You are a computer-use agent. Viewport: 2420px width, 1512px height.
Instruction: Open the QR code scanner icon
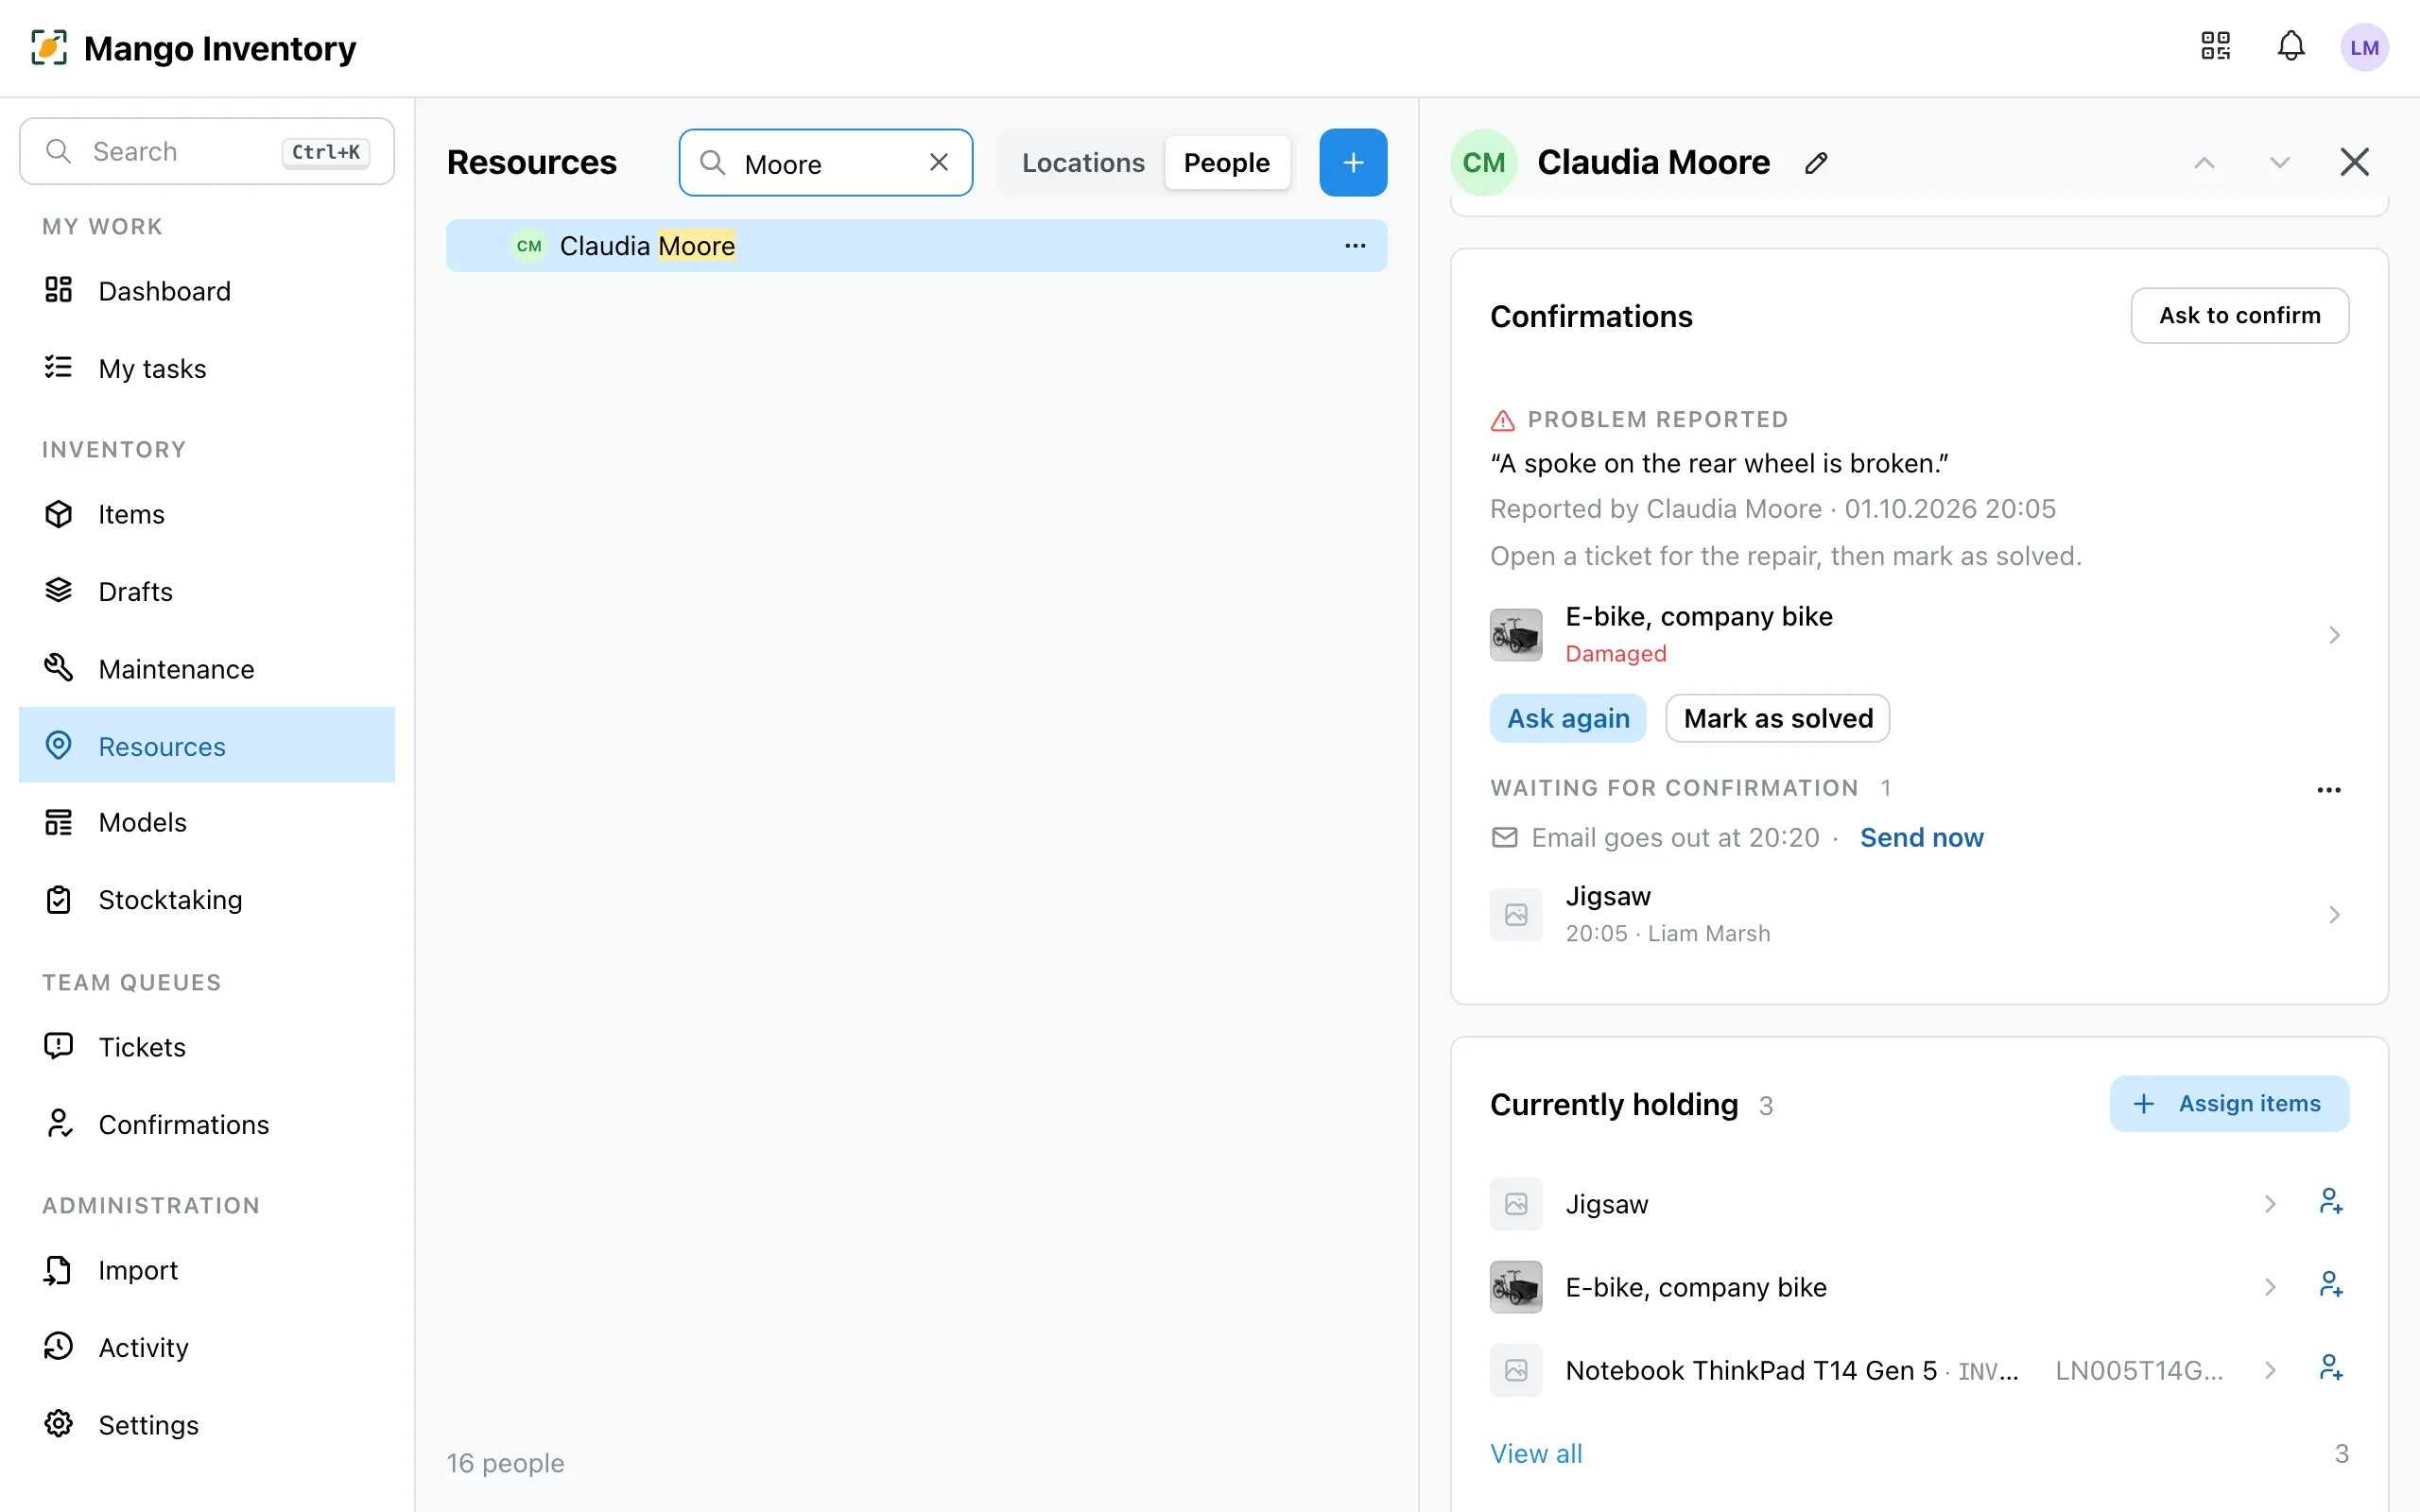tap(2215, 47)
